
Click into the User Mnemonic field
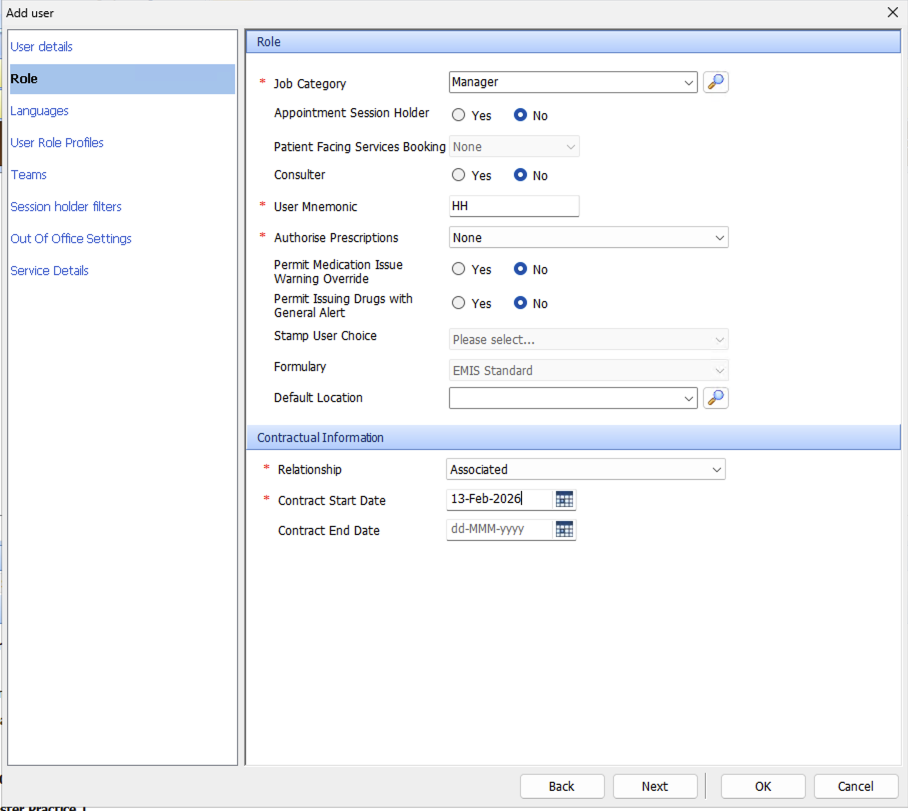click(x=514, y=206)
